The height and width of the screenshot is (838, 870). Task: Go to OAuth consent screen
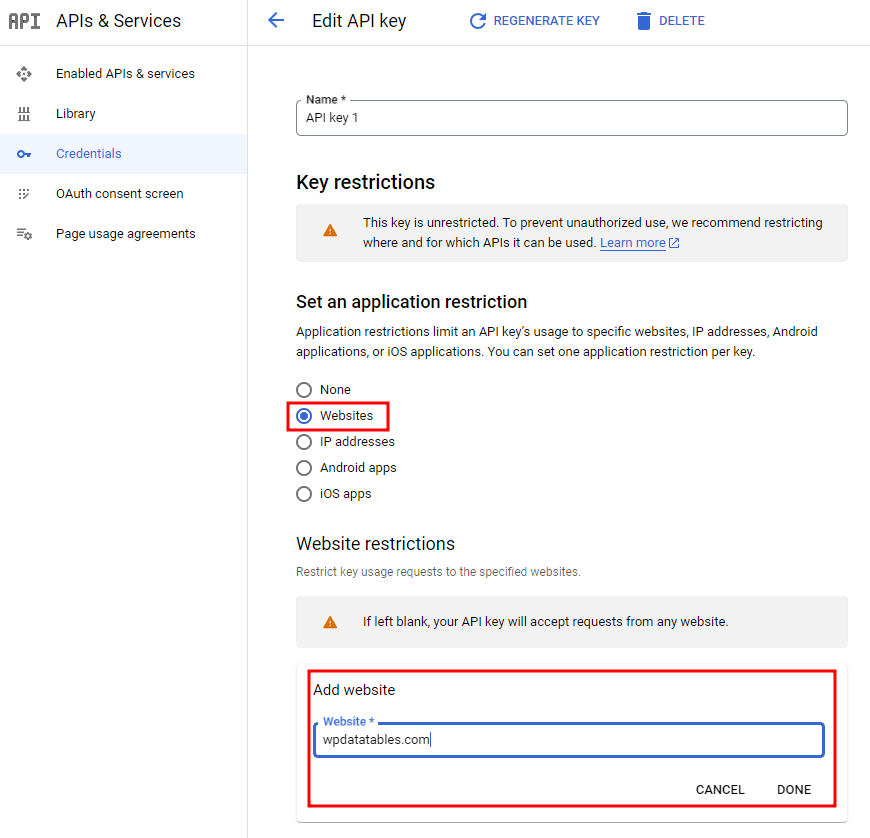119,194
